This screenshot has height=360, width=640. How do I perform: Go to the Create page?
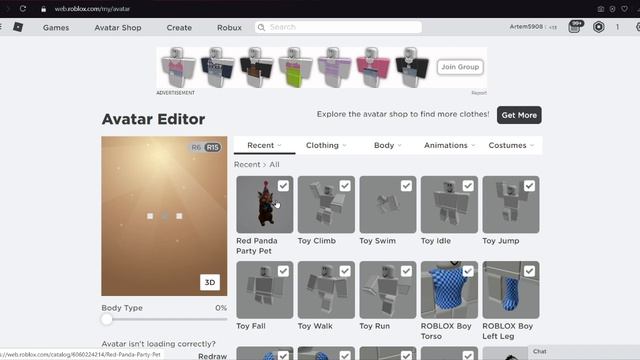coord(179,28)
